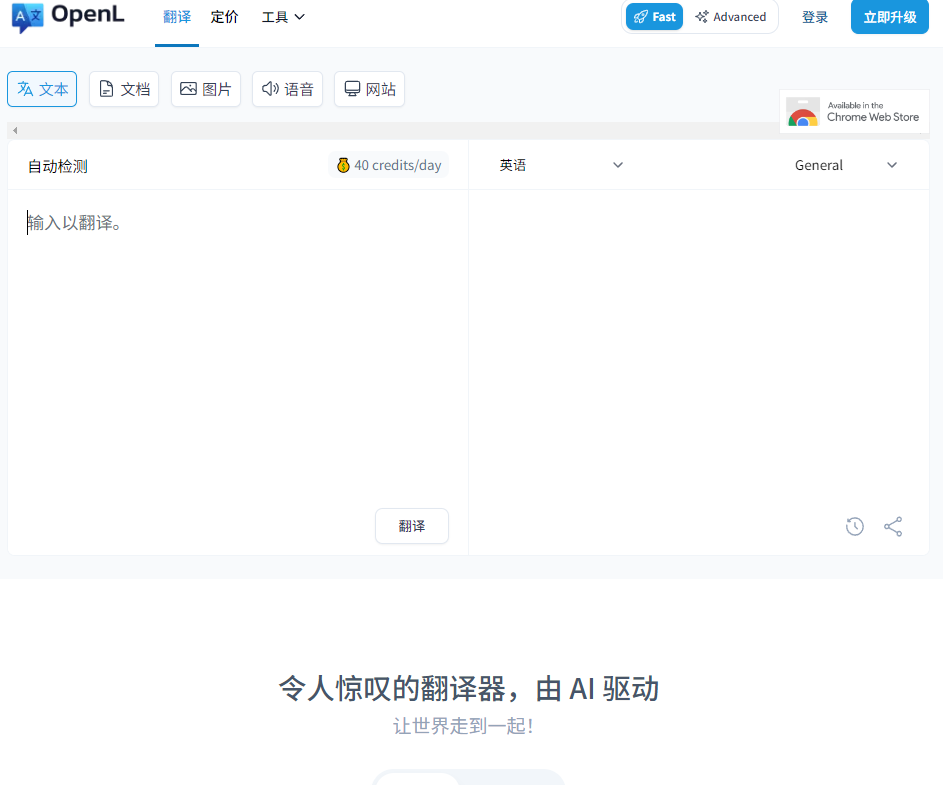The height and width of the screenshot is (785, 943).
Task: Select the 文本 text mode tab
Action: click(42, 89)
